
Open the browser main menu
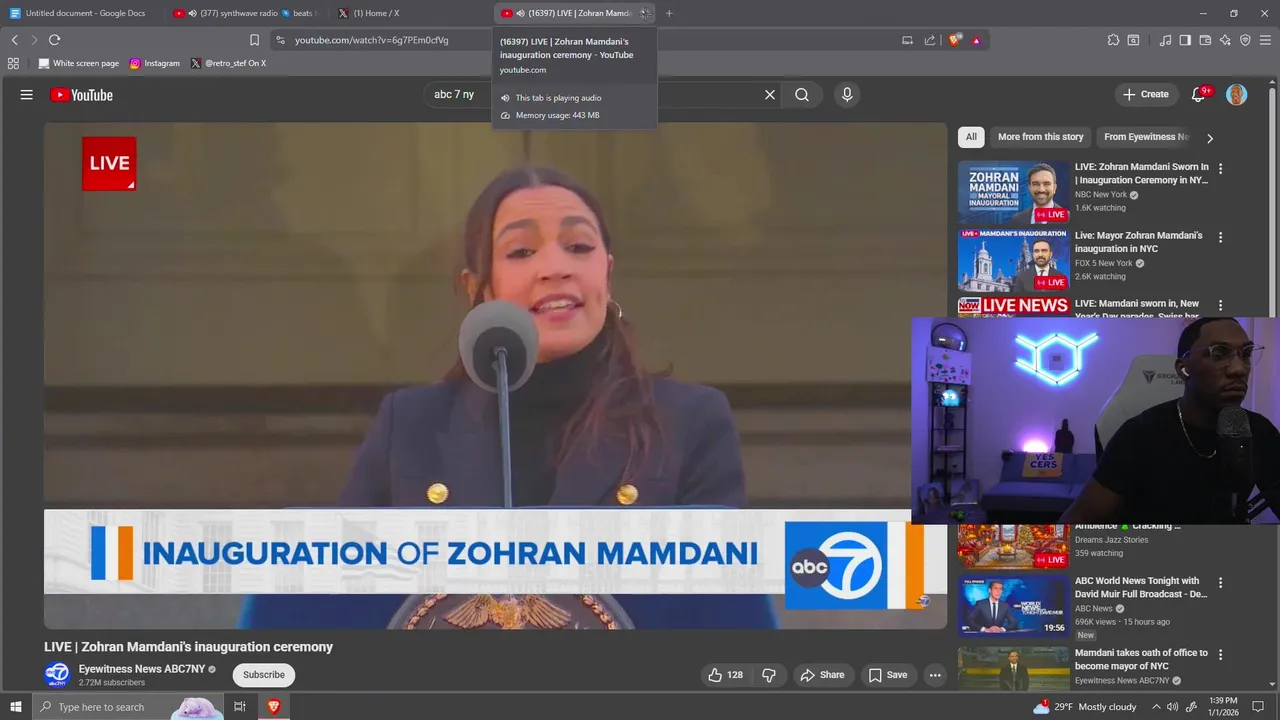pyautogui.click(x=1265, y=40)
